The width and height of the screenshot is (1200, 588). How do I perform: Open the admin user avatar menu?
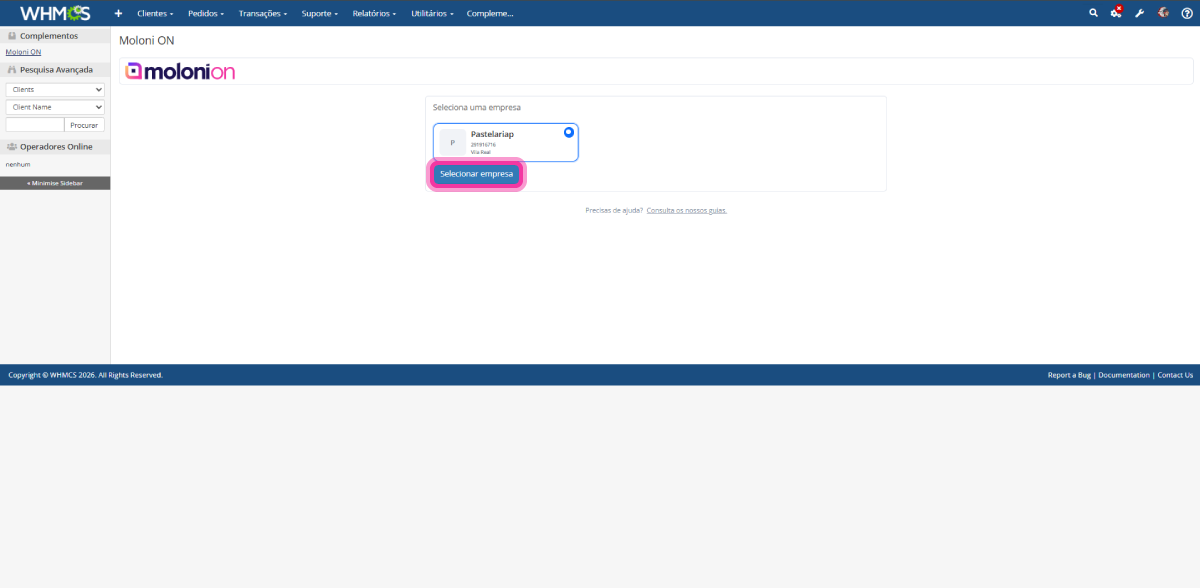point(1163,13)
